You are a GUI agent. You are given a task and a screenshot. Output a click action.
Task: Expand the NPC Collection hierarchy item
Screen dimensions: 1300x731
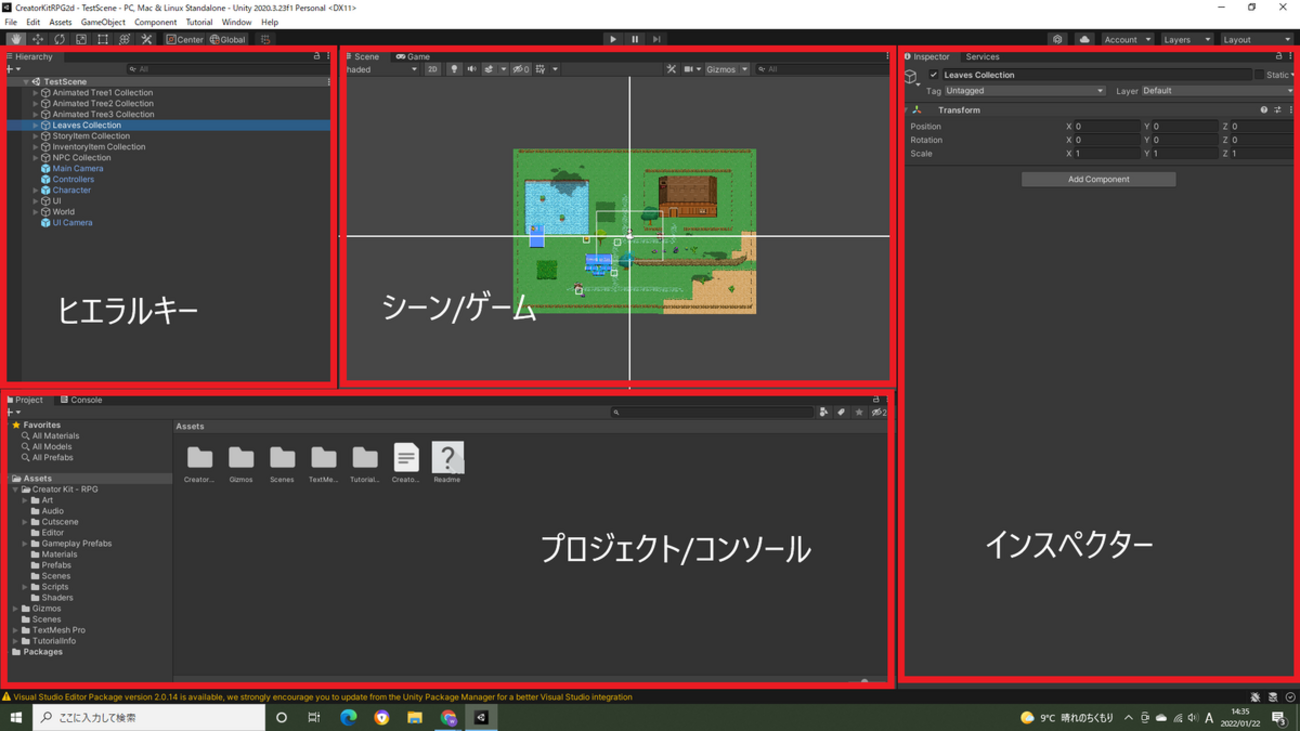coord(36,158)
